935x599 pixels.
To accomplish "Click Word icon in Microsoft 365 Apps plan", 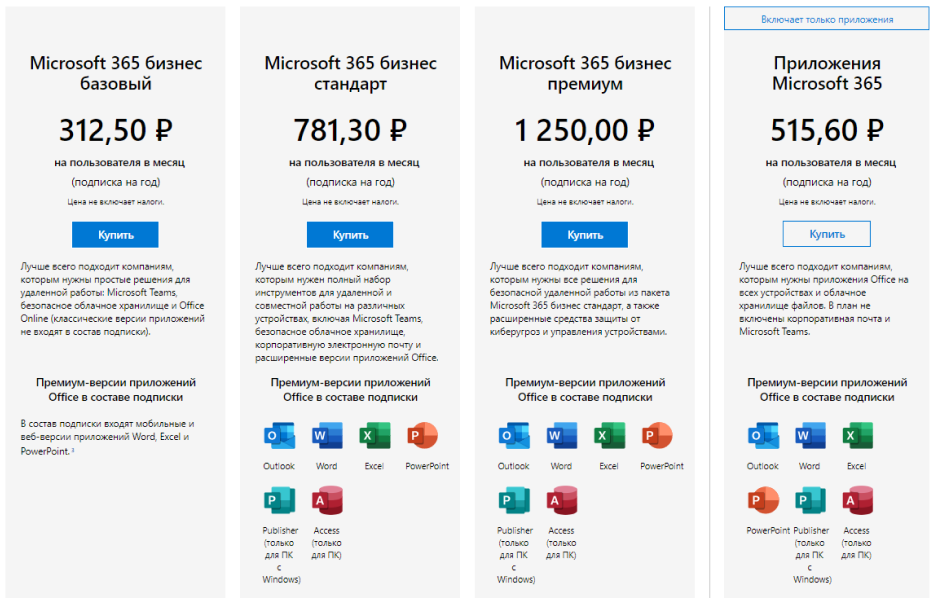I will (x=810, y=436).
